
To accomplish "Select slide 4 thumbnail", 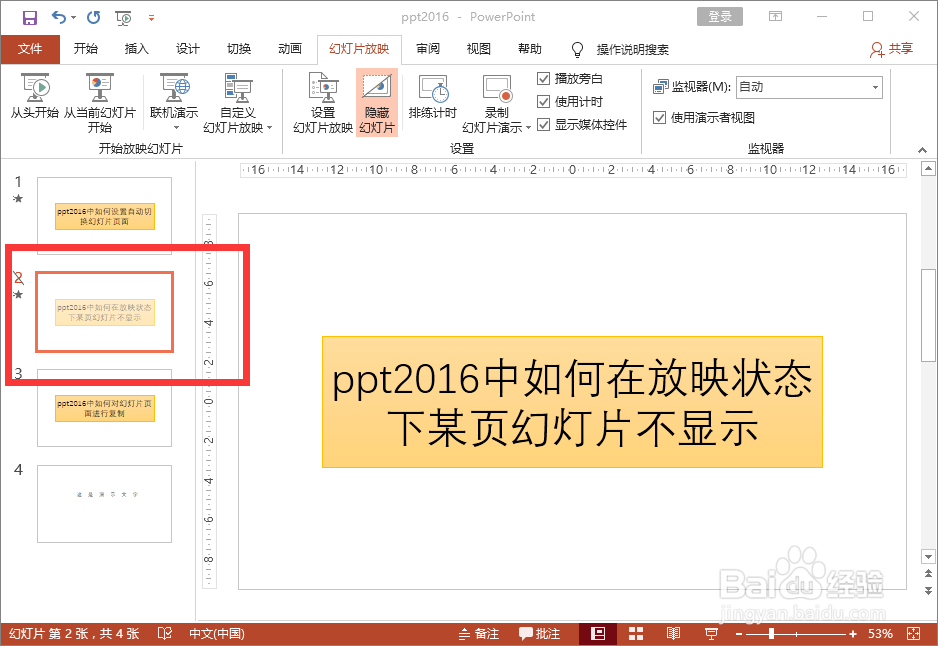I will click(105, 504).
